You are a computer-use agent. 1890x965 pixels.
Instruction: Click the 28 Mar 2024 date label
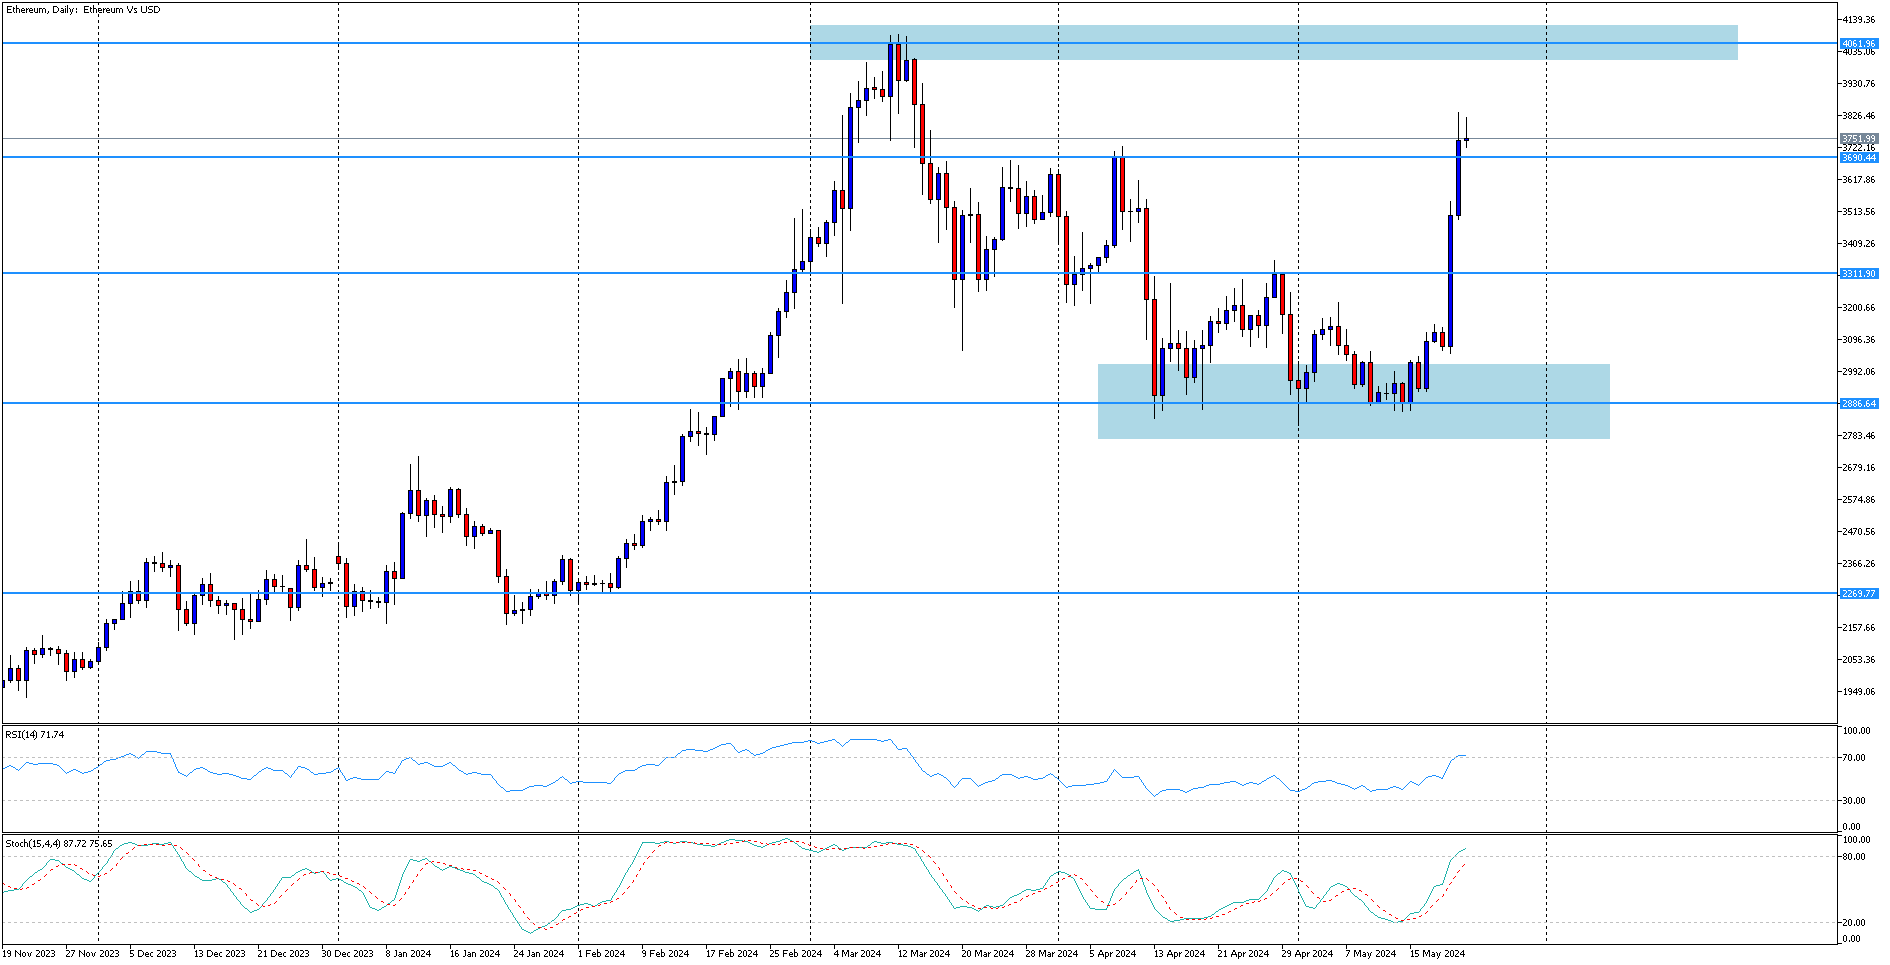1052,954
